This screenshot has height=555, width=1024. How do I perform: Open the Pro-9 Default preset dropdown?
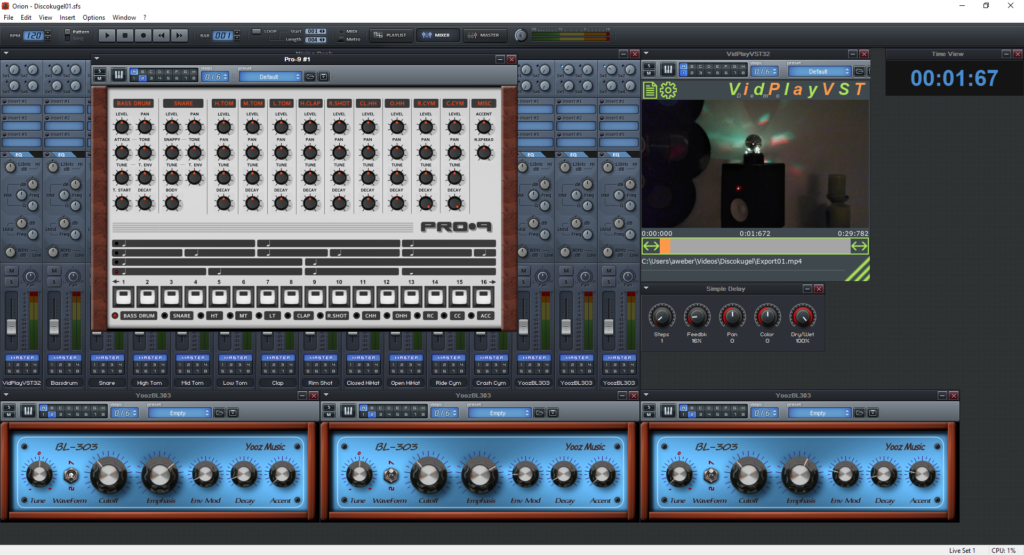(270, 76)
